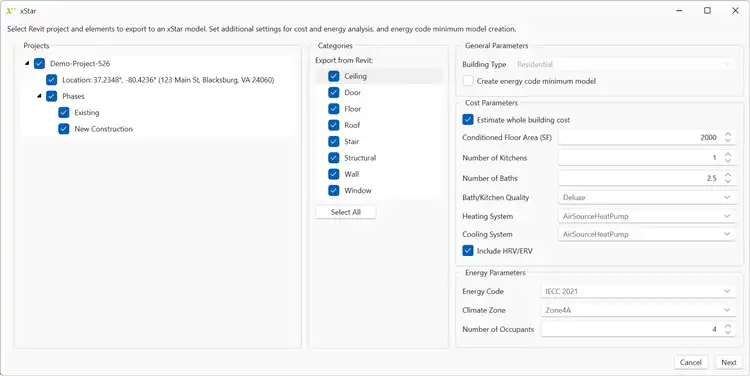Decrease Number of Baths with down arrow
This screenshot has height=376, width=750.
coord(728,181)
